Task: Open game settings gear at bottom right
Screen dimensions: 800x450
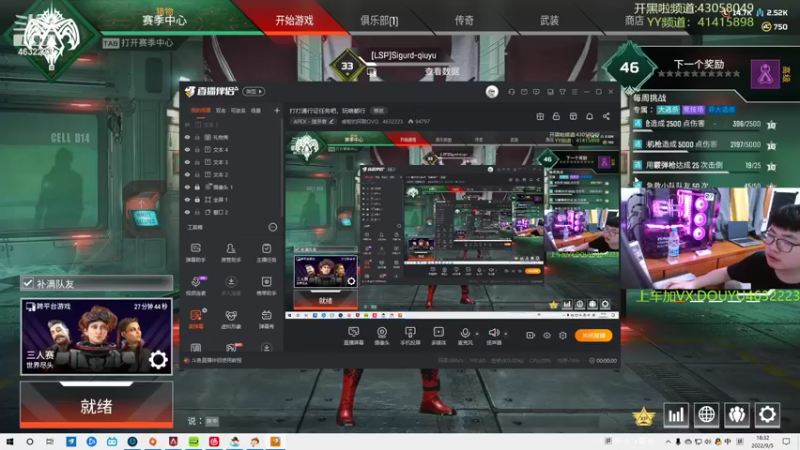Action: [767, 414]
